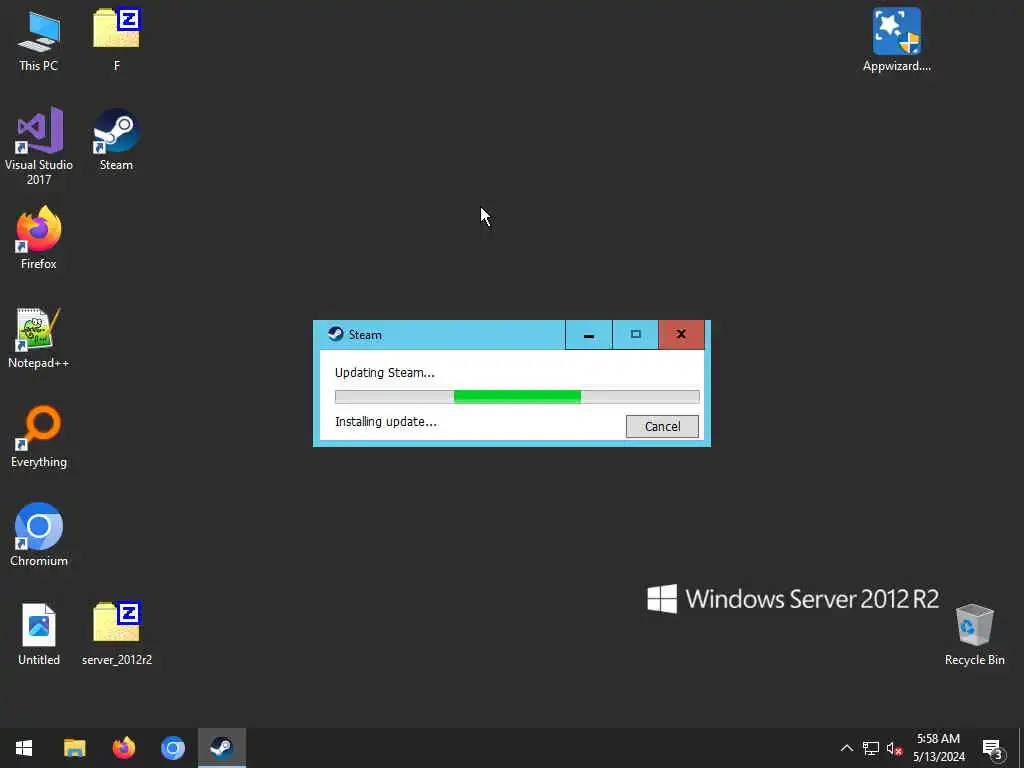Show hidden system tray icons

tap(846, 748)
